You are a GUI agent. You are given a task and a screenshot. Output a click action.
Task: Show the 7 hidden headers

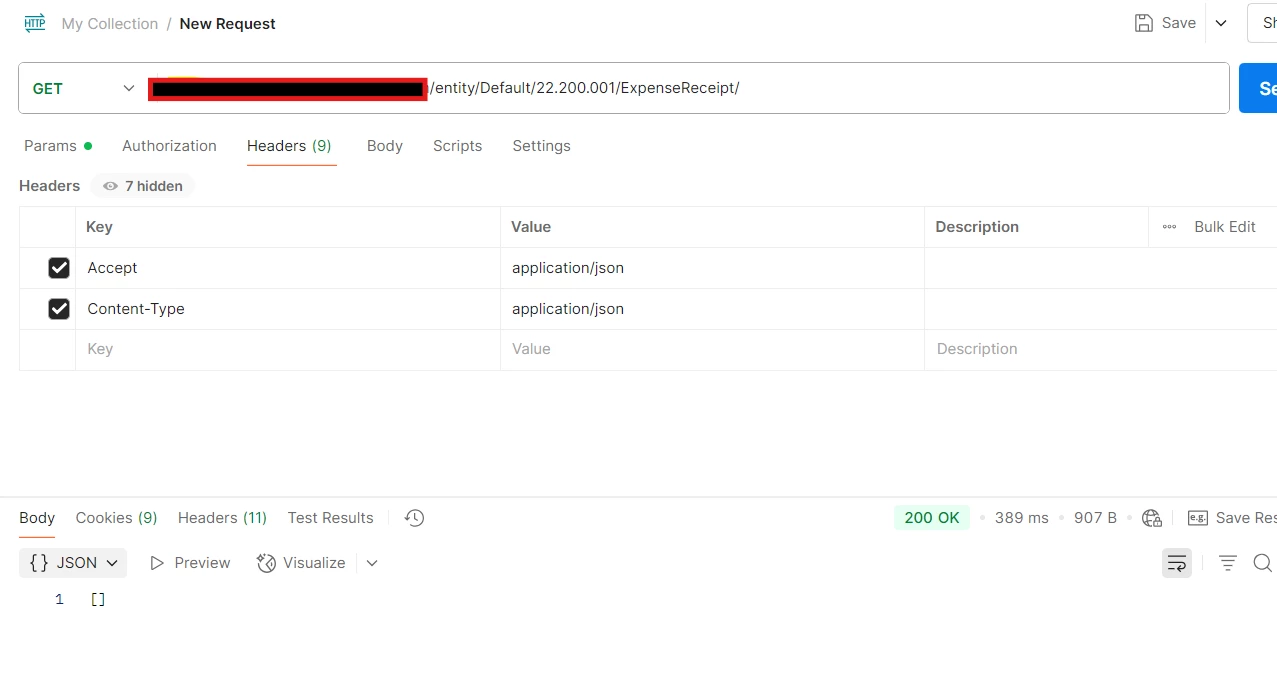click(x=143, y=186)
